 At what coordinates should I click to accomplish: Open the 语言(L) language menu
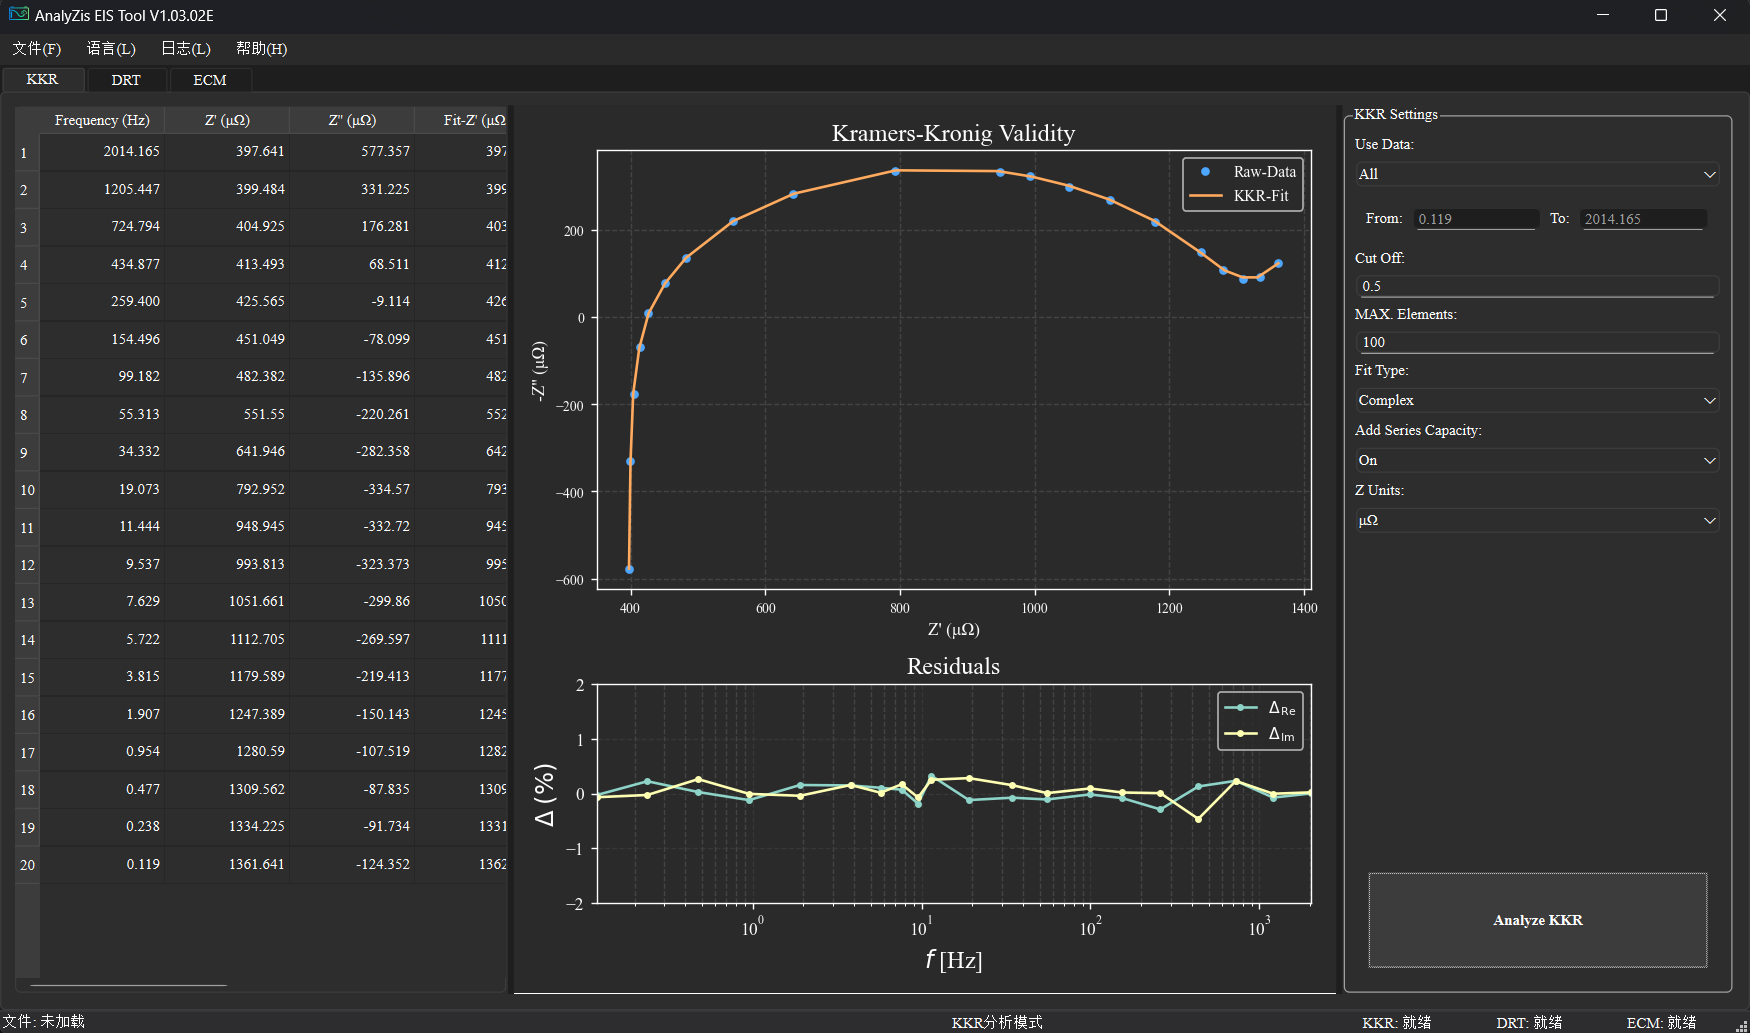coord(111,49)
